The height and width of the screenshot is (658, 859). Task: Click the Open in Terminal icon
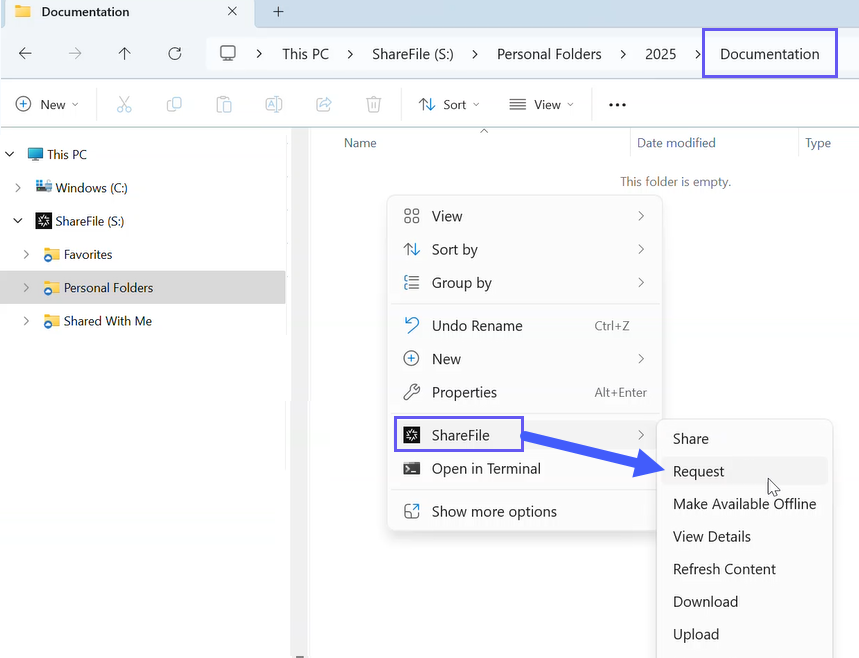[x=412, y=468]
